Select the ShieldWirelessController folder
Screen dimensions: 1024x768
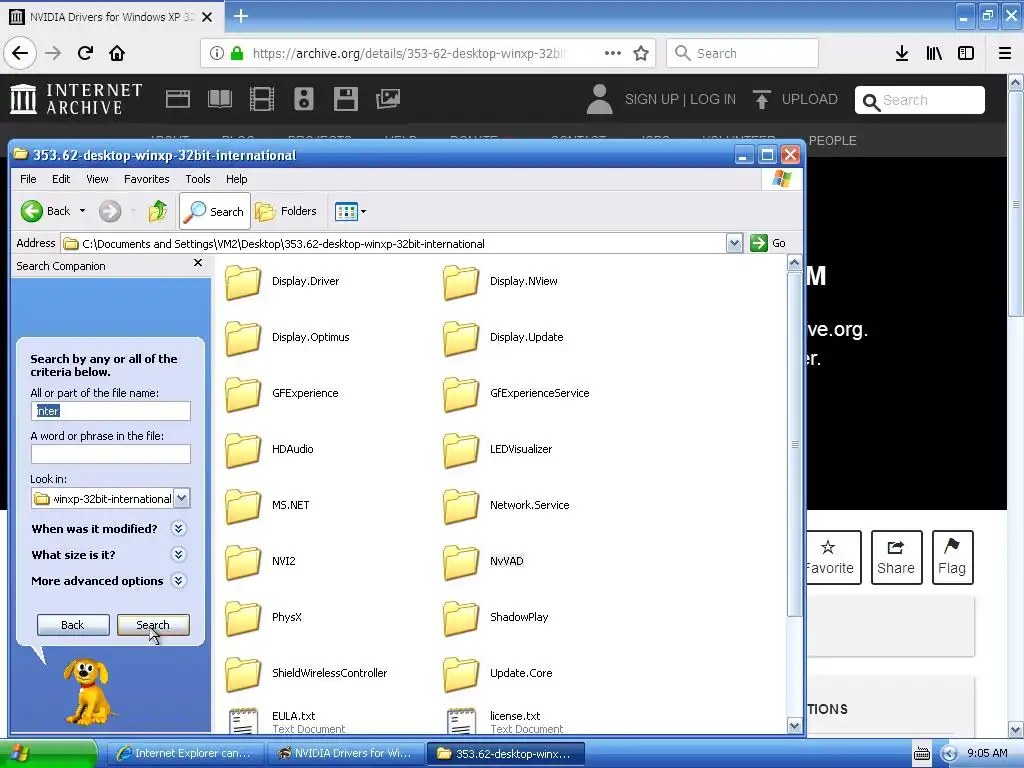(306, 673)
